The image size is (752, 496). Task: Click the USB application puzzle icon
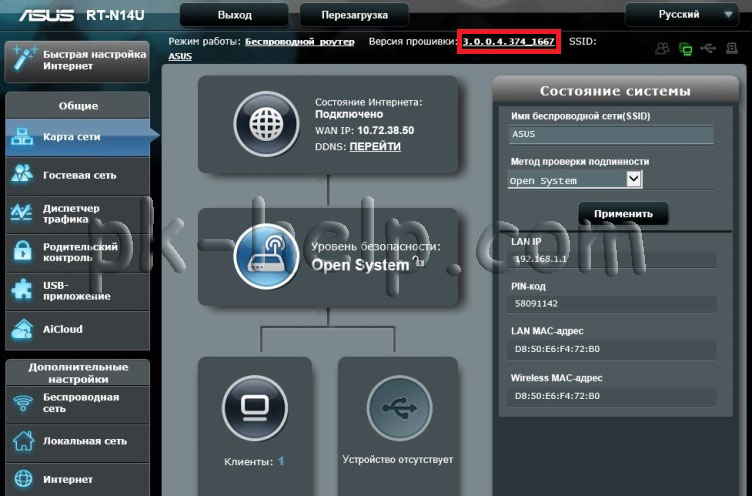[22, 289]
